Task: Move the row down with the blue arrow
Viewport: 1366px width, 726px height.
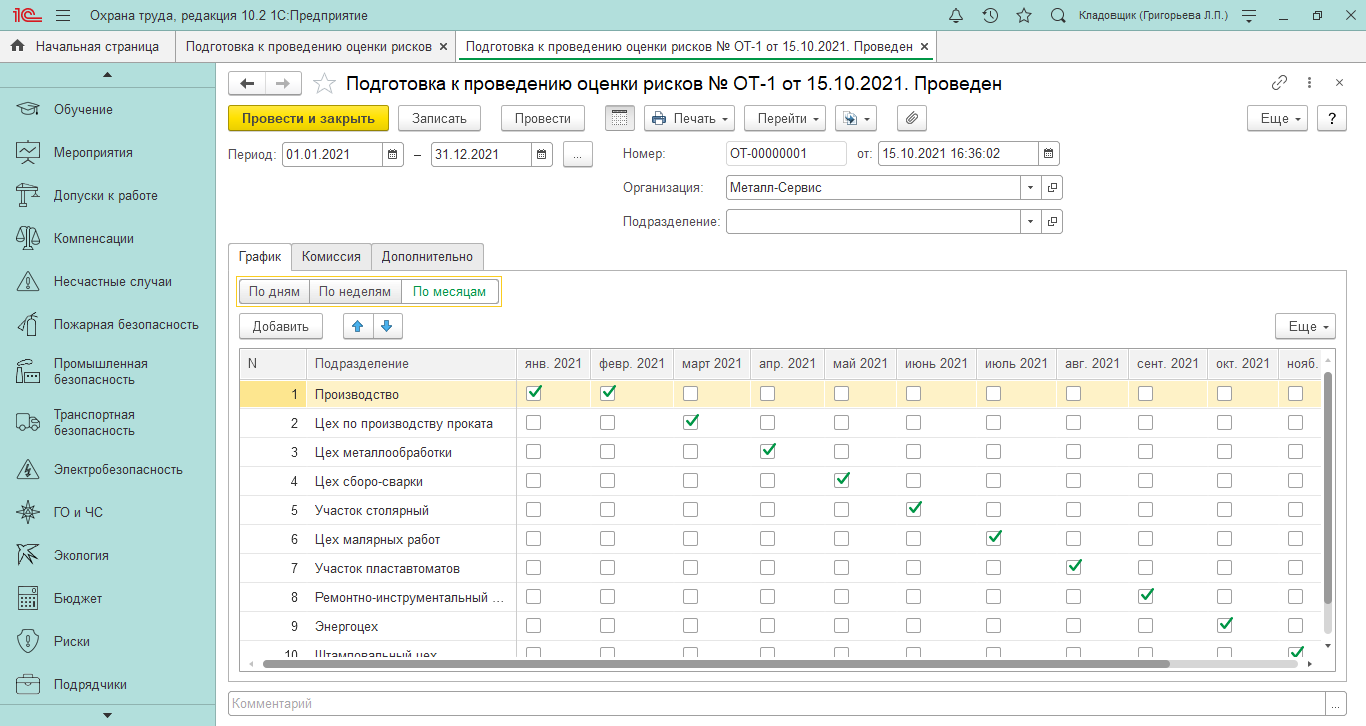Action: coord(387,326)
